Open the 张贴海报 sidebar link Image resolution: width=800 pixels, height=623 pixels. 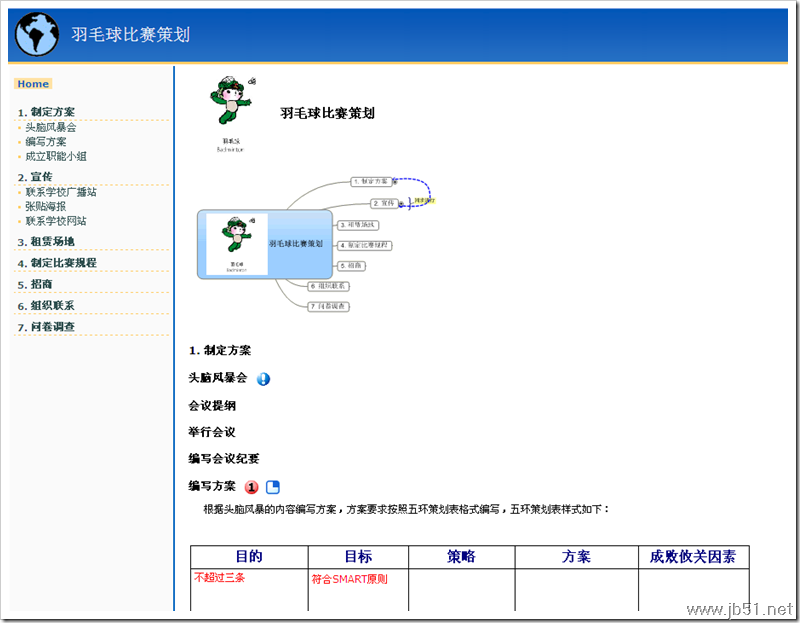[x=46, y=206]
